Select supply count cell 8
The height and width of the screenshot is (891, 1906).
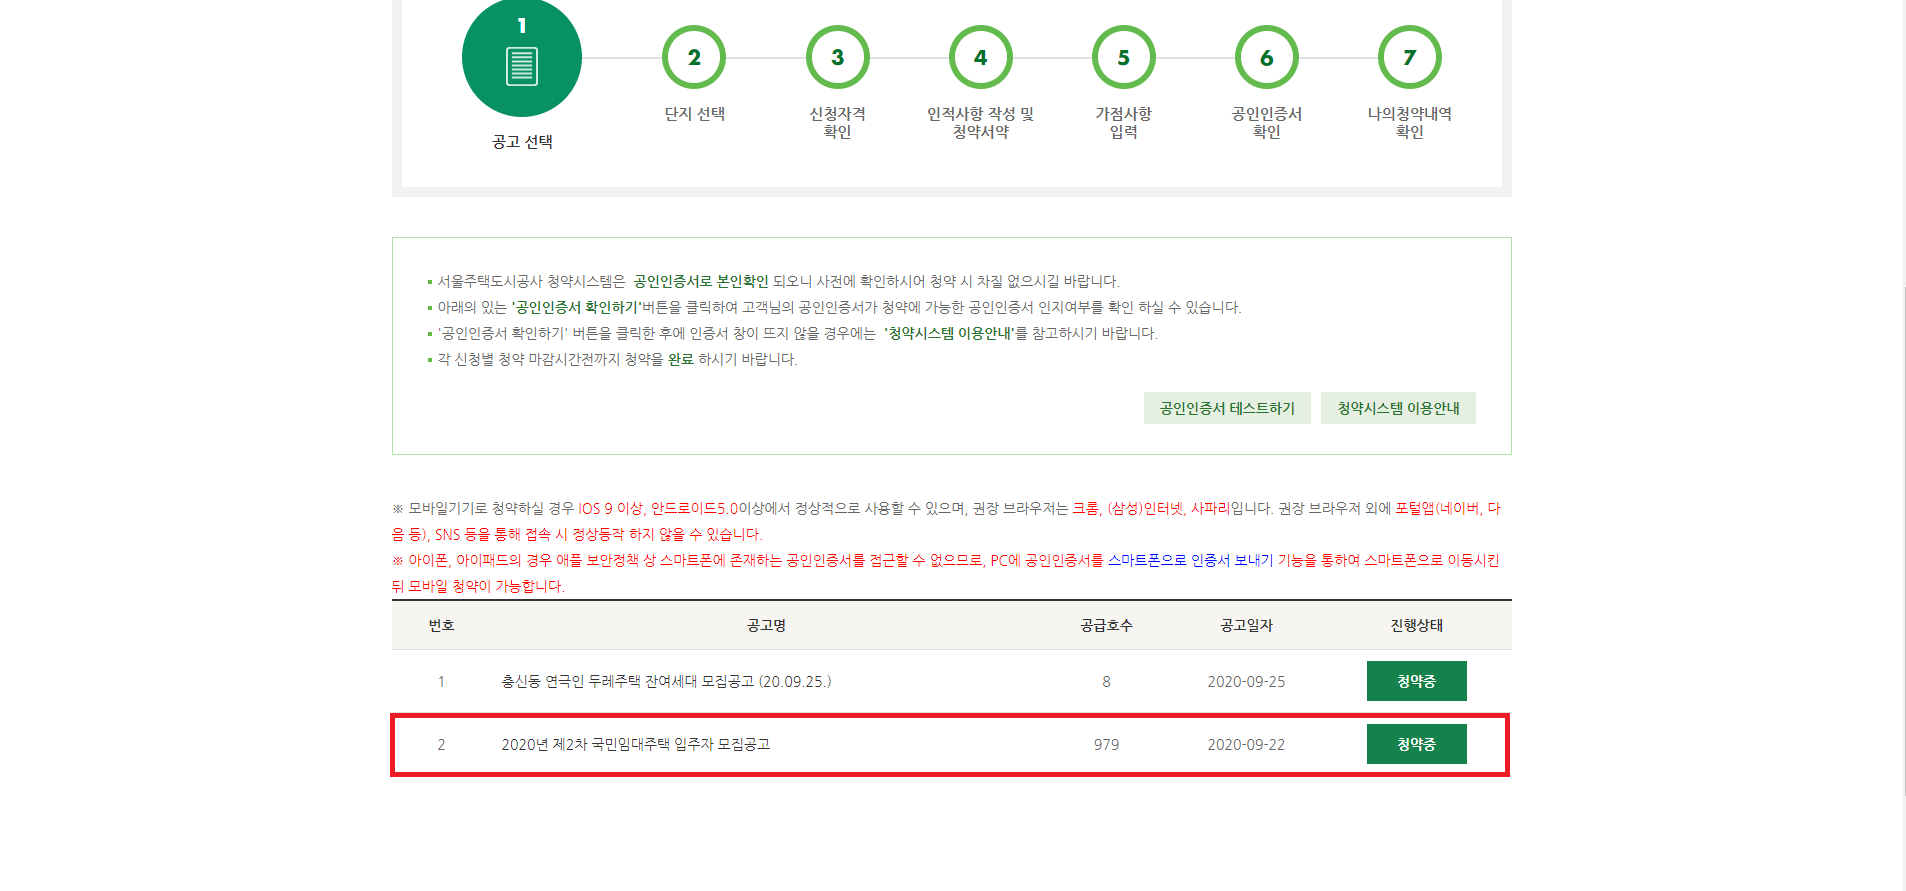point(1106,681)
